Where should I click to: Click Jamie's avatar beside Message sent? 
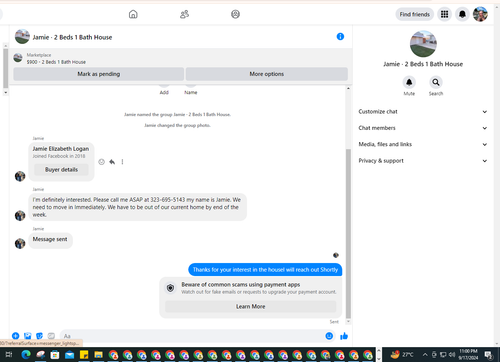(20, 243)
